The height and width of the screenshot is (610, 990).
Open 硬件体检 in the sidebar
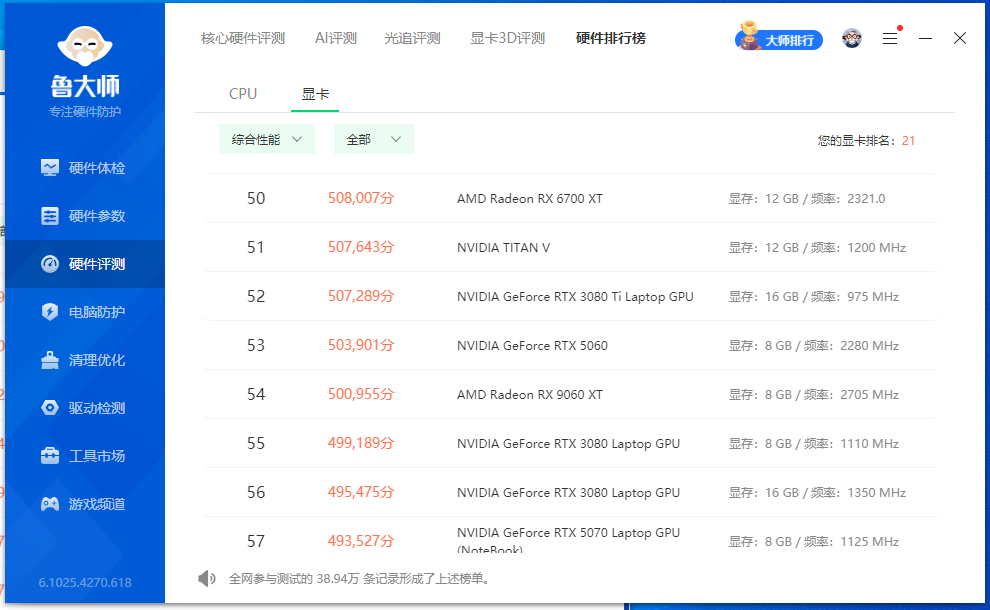[x=85, y=168]
